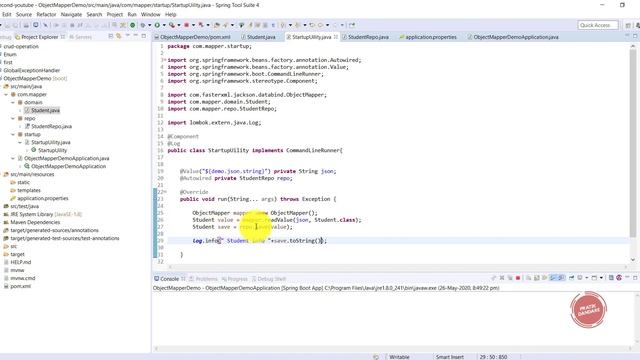Open the Window menu
640x360 pixels.
click(x=151, y=14)
